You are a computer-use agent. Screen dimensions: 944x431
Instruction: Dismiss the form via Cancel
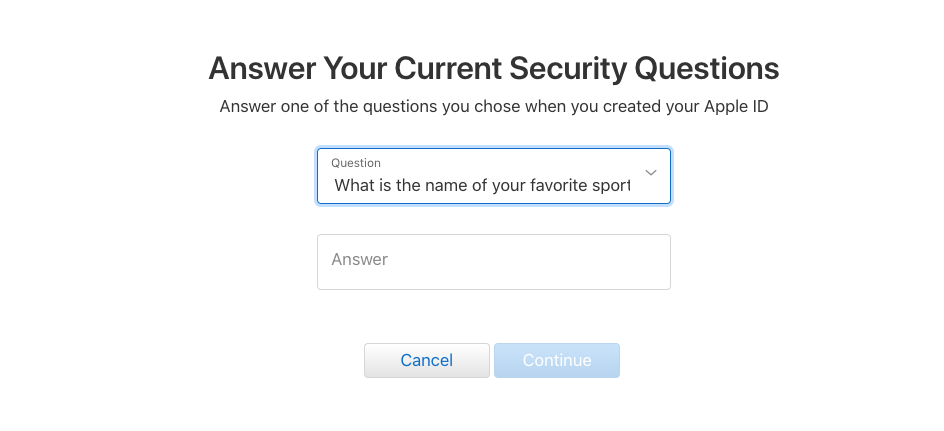point(426,360)
